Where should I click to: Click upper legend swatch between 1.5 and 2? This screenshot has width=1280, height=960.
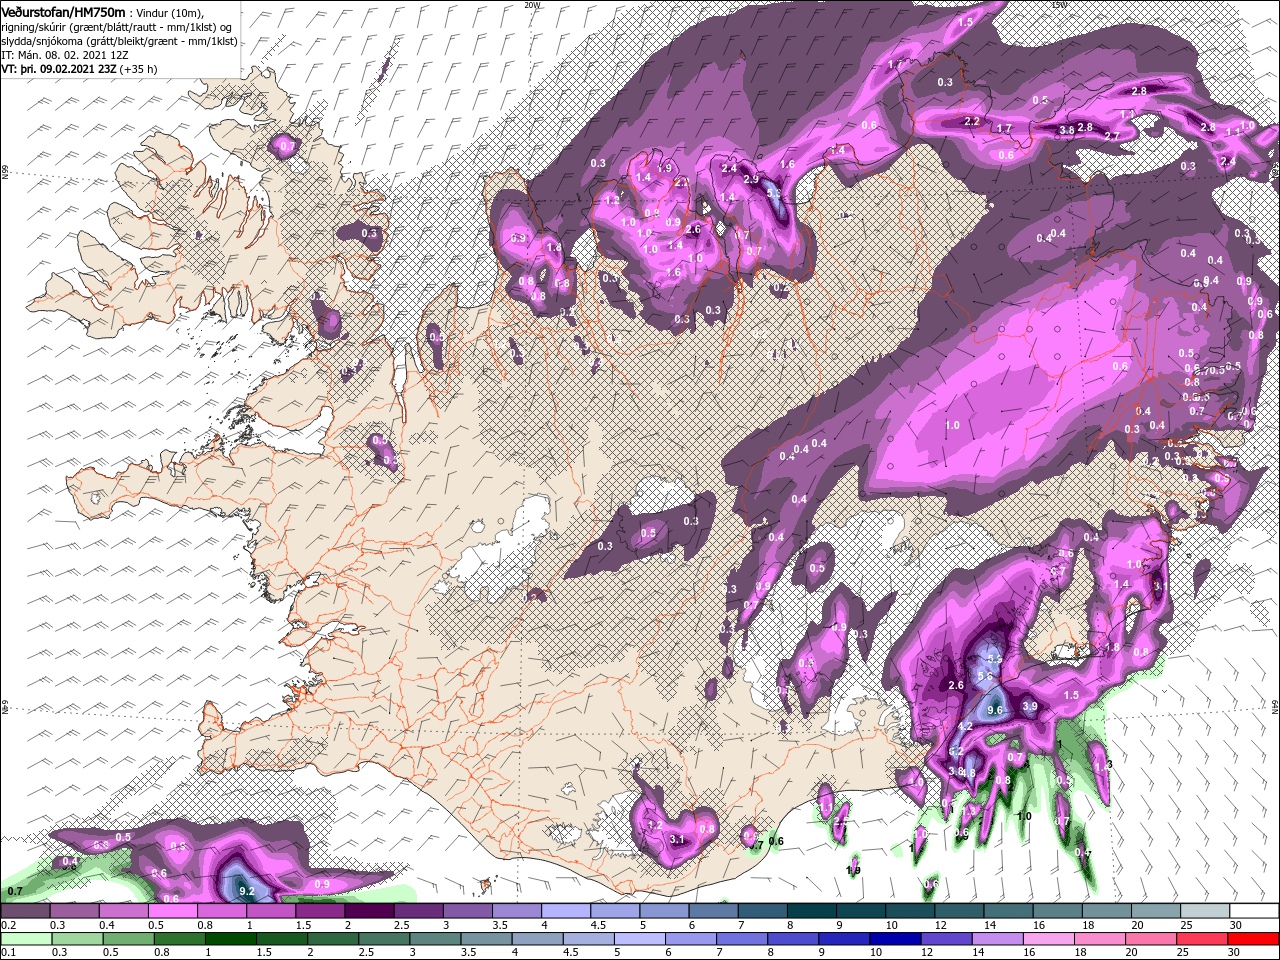coord(320,910)
